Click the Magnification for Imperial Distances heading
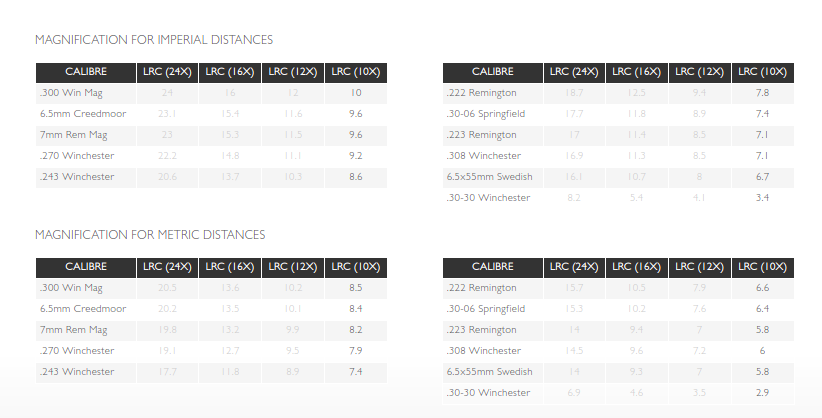 coord(154,40)
